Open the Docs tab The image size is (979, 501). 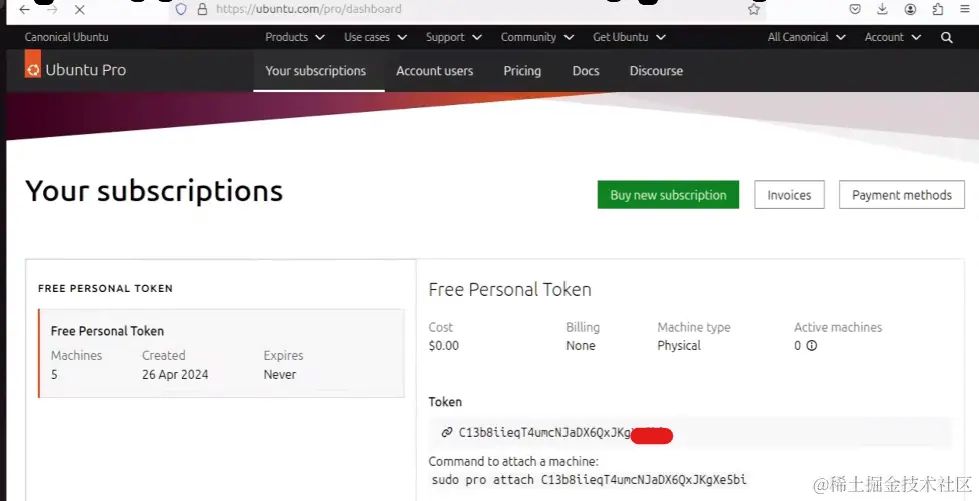tap(586, 71)
